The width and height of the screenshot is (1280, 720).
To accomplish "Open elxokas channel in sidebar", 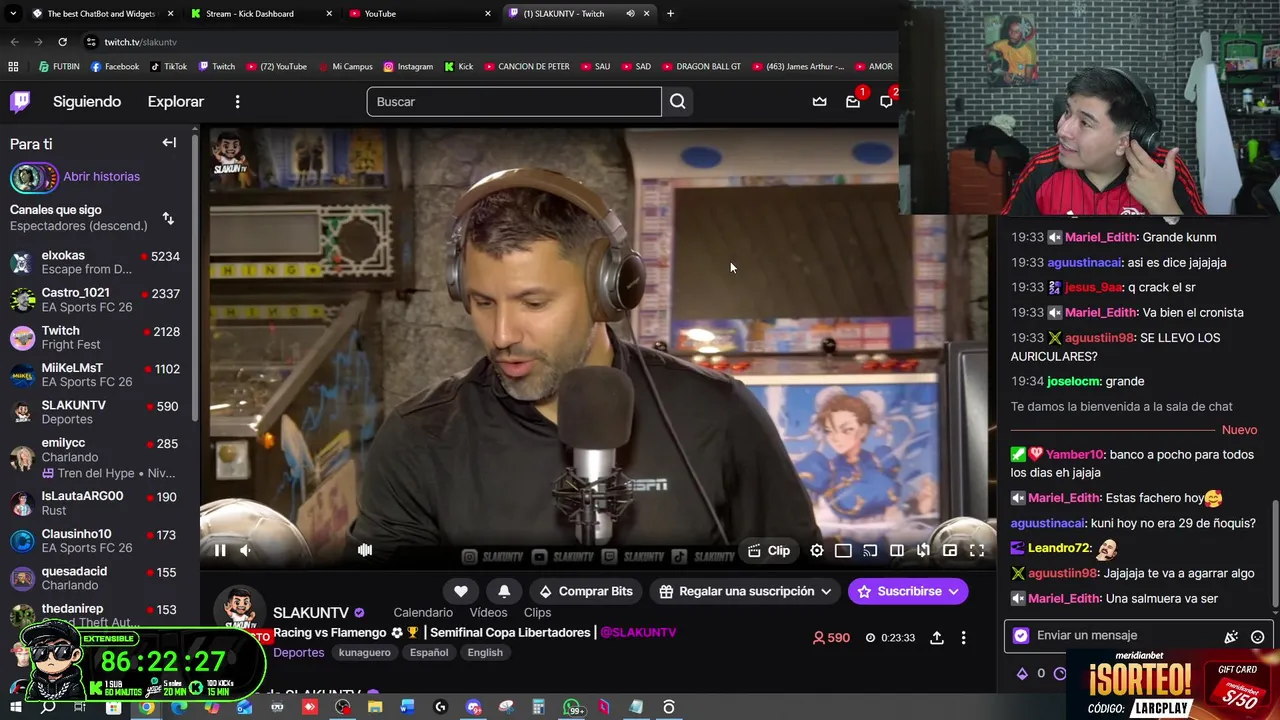I will point(98,262).
